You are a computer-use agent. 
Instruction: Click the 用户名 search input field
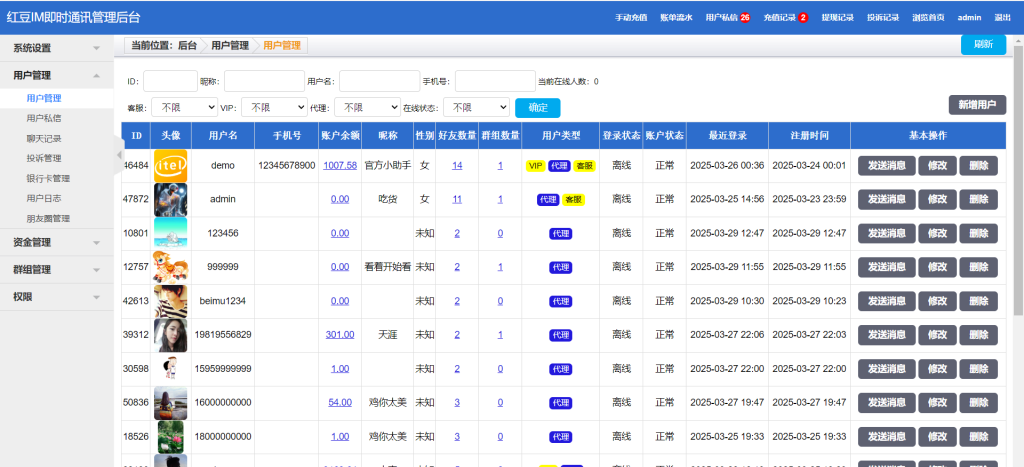pyautogui.click(x=379, y=81)
